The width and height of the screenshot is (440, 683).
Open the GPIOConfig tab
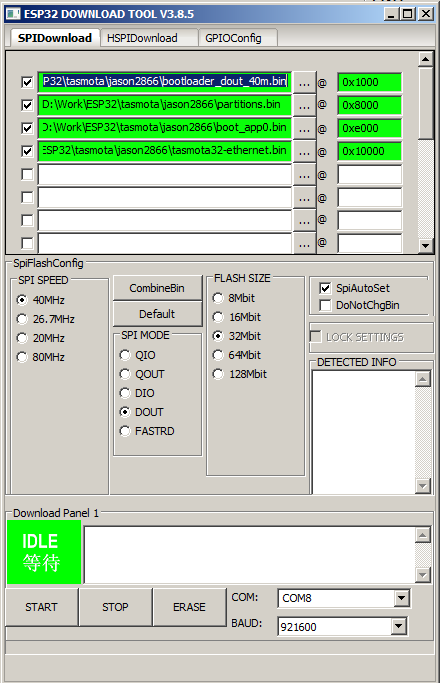pos(238,38)
